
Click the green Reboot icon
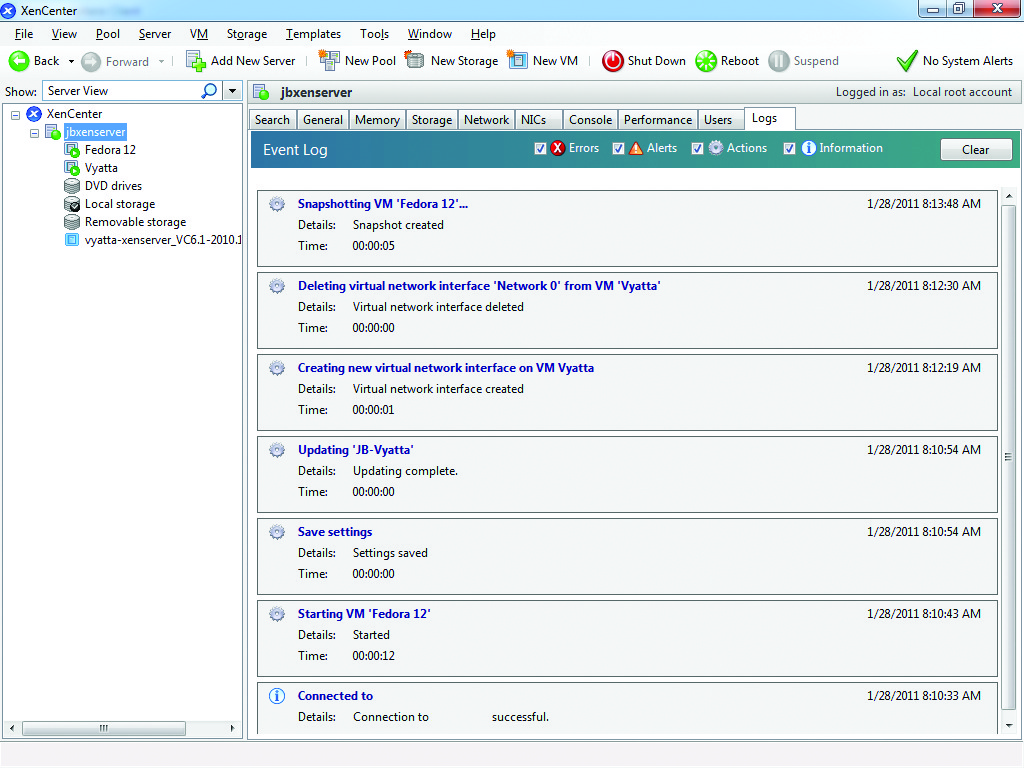click(706, 61)
